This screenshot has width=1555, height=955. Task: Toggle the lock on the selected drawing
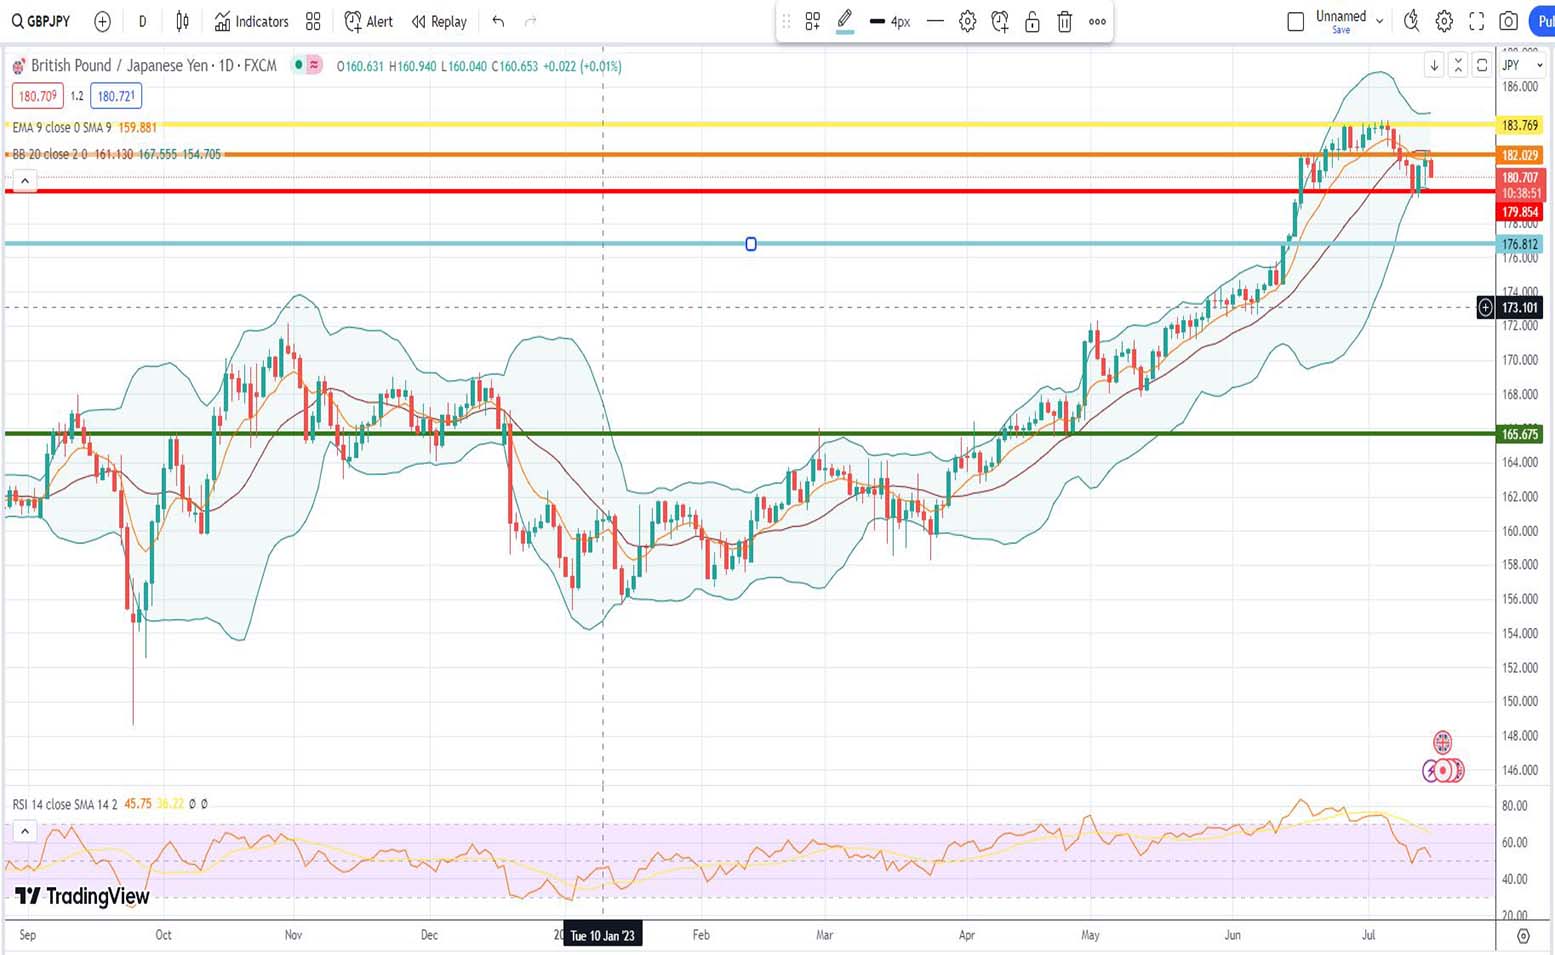click(1032, 21)
